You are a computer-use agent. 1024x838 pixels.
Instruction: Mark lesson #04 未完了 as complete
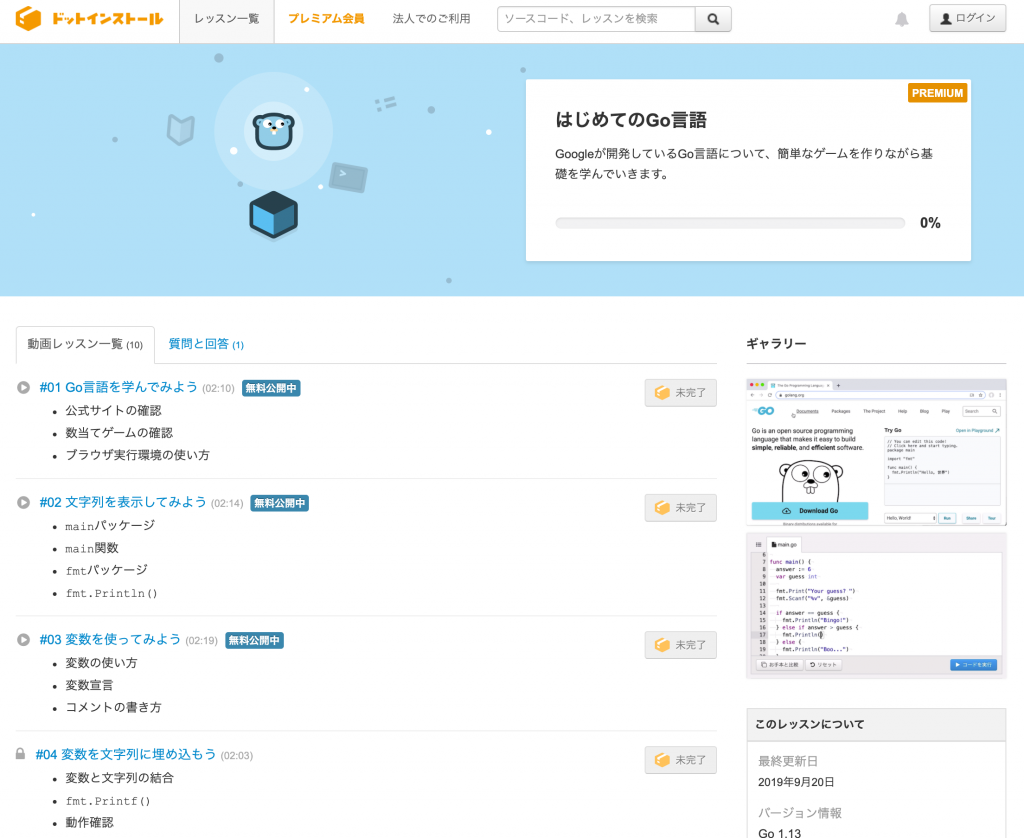pyautogui.click(x=680, y=760)
